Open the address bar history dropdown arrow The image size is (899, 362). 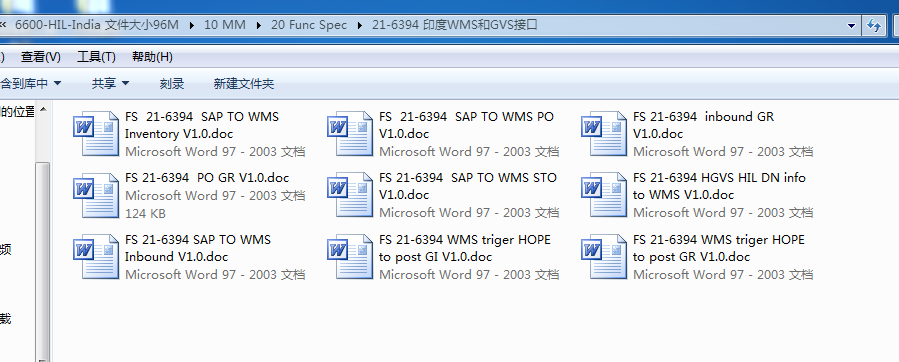(851, 26)
